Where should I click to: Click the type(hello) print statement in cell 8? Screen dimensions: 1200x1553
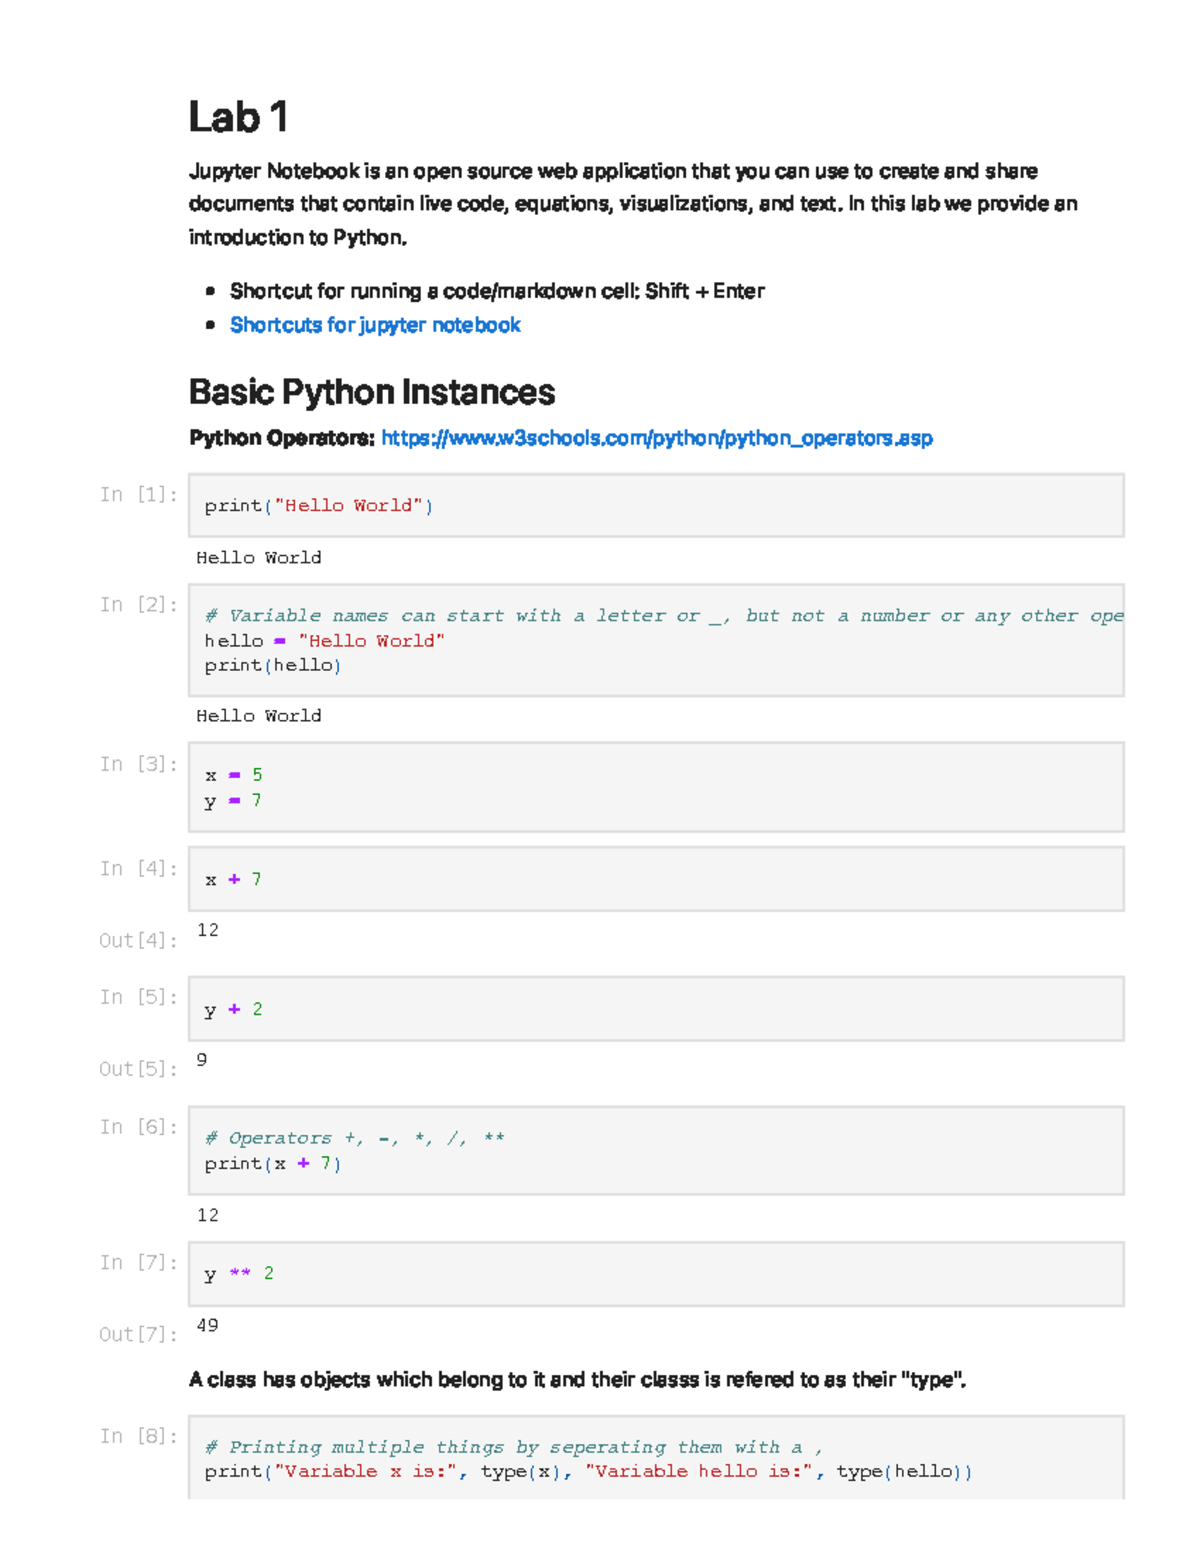[x=587, y=1472]
